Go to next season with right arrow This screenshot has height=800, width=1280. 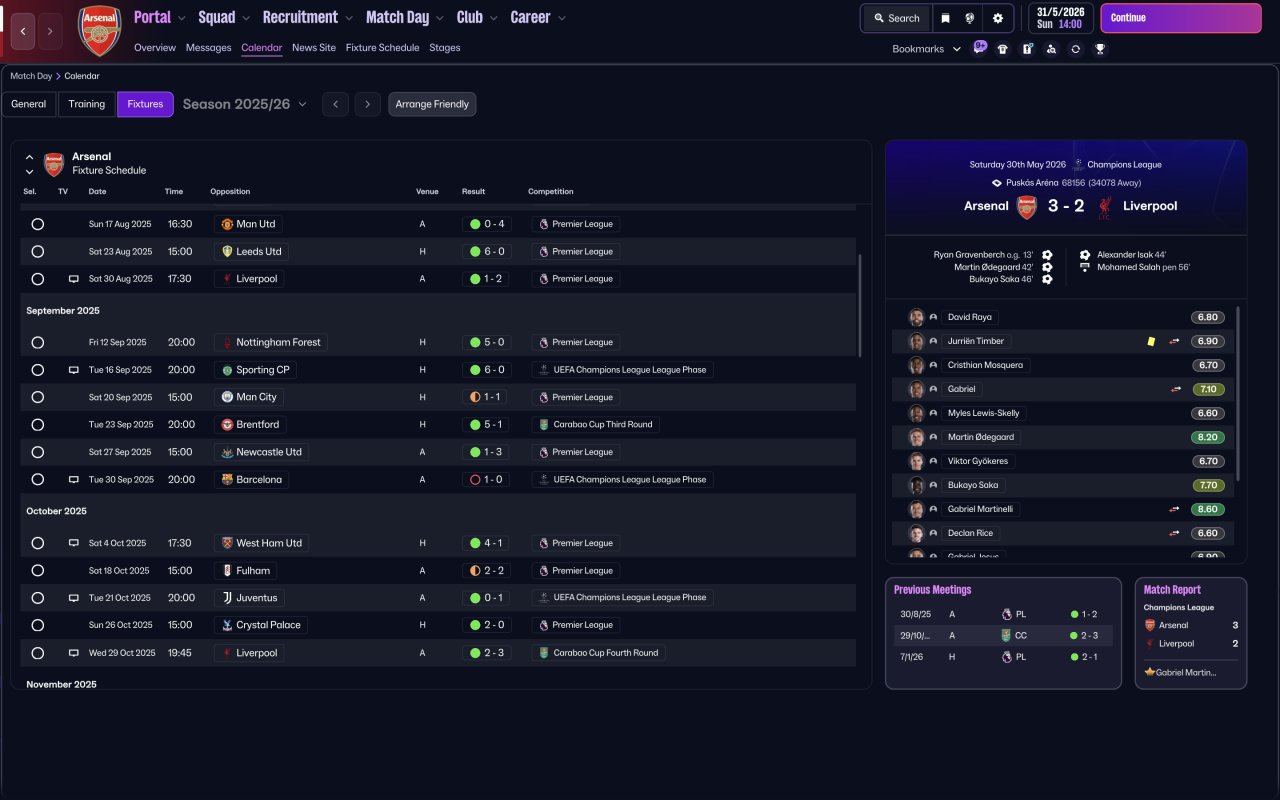[368, 104]
